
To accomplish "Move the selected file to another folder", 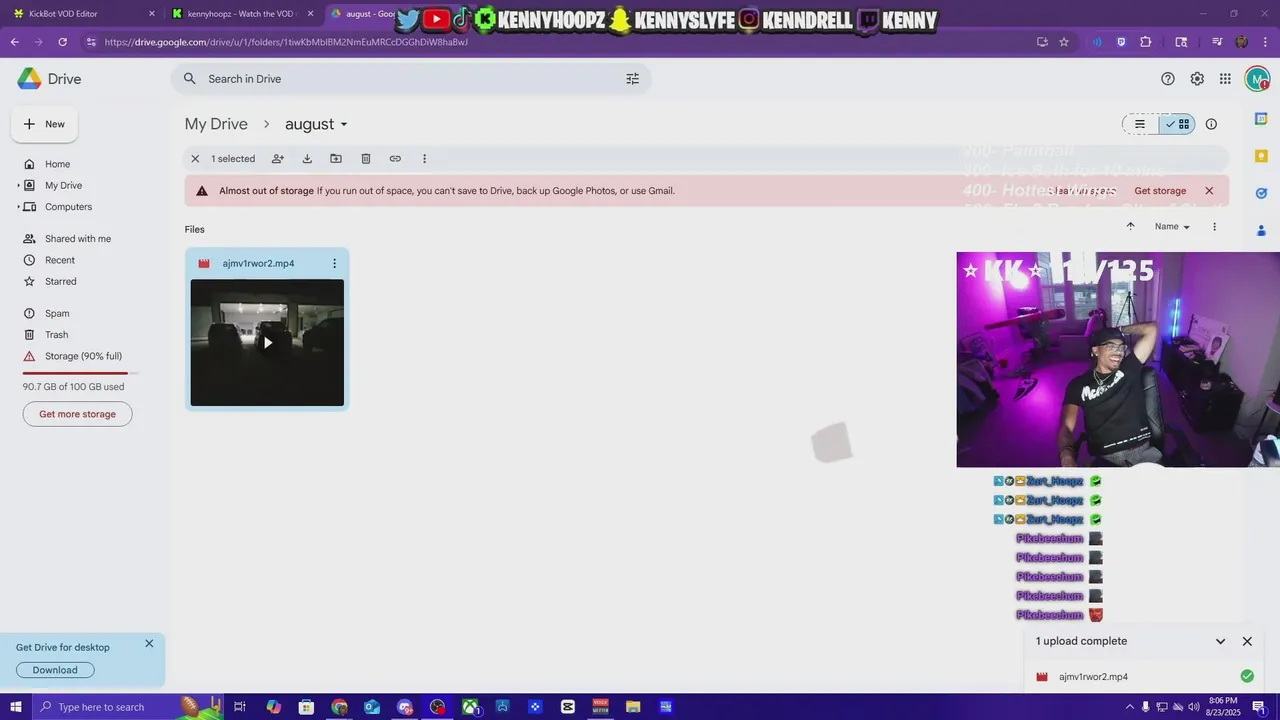I will pos(336,159).
